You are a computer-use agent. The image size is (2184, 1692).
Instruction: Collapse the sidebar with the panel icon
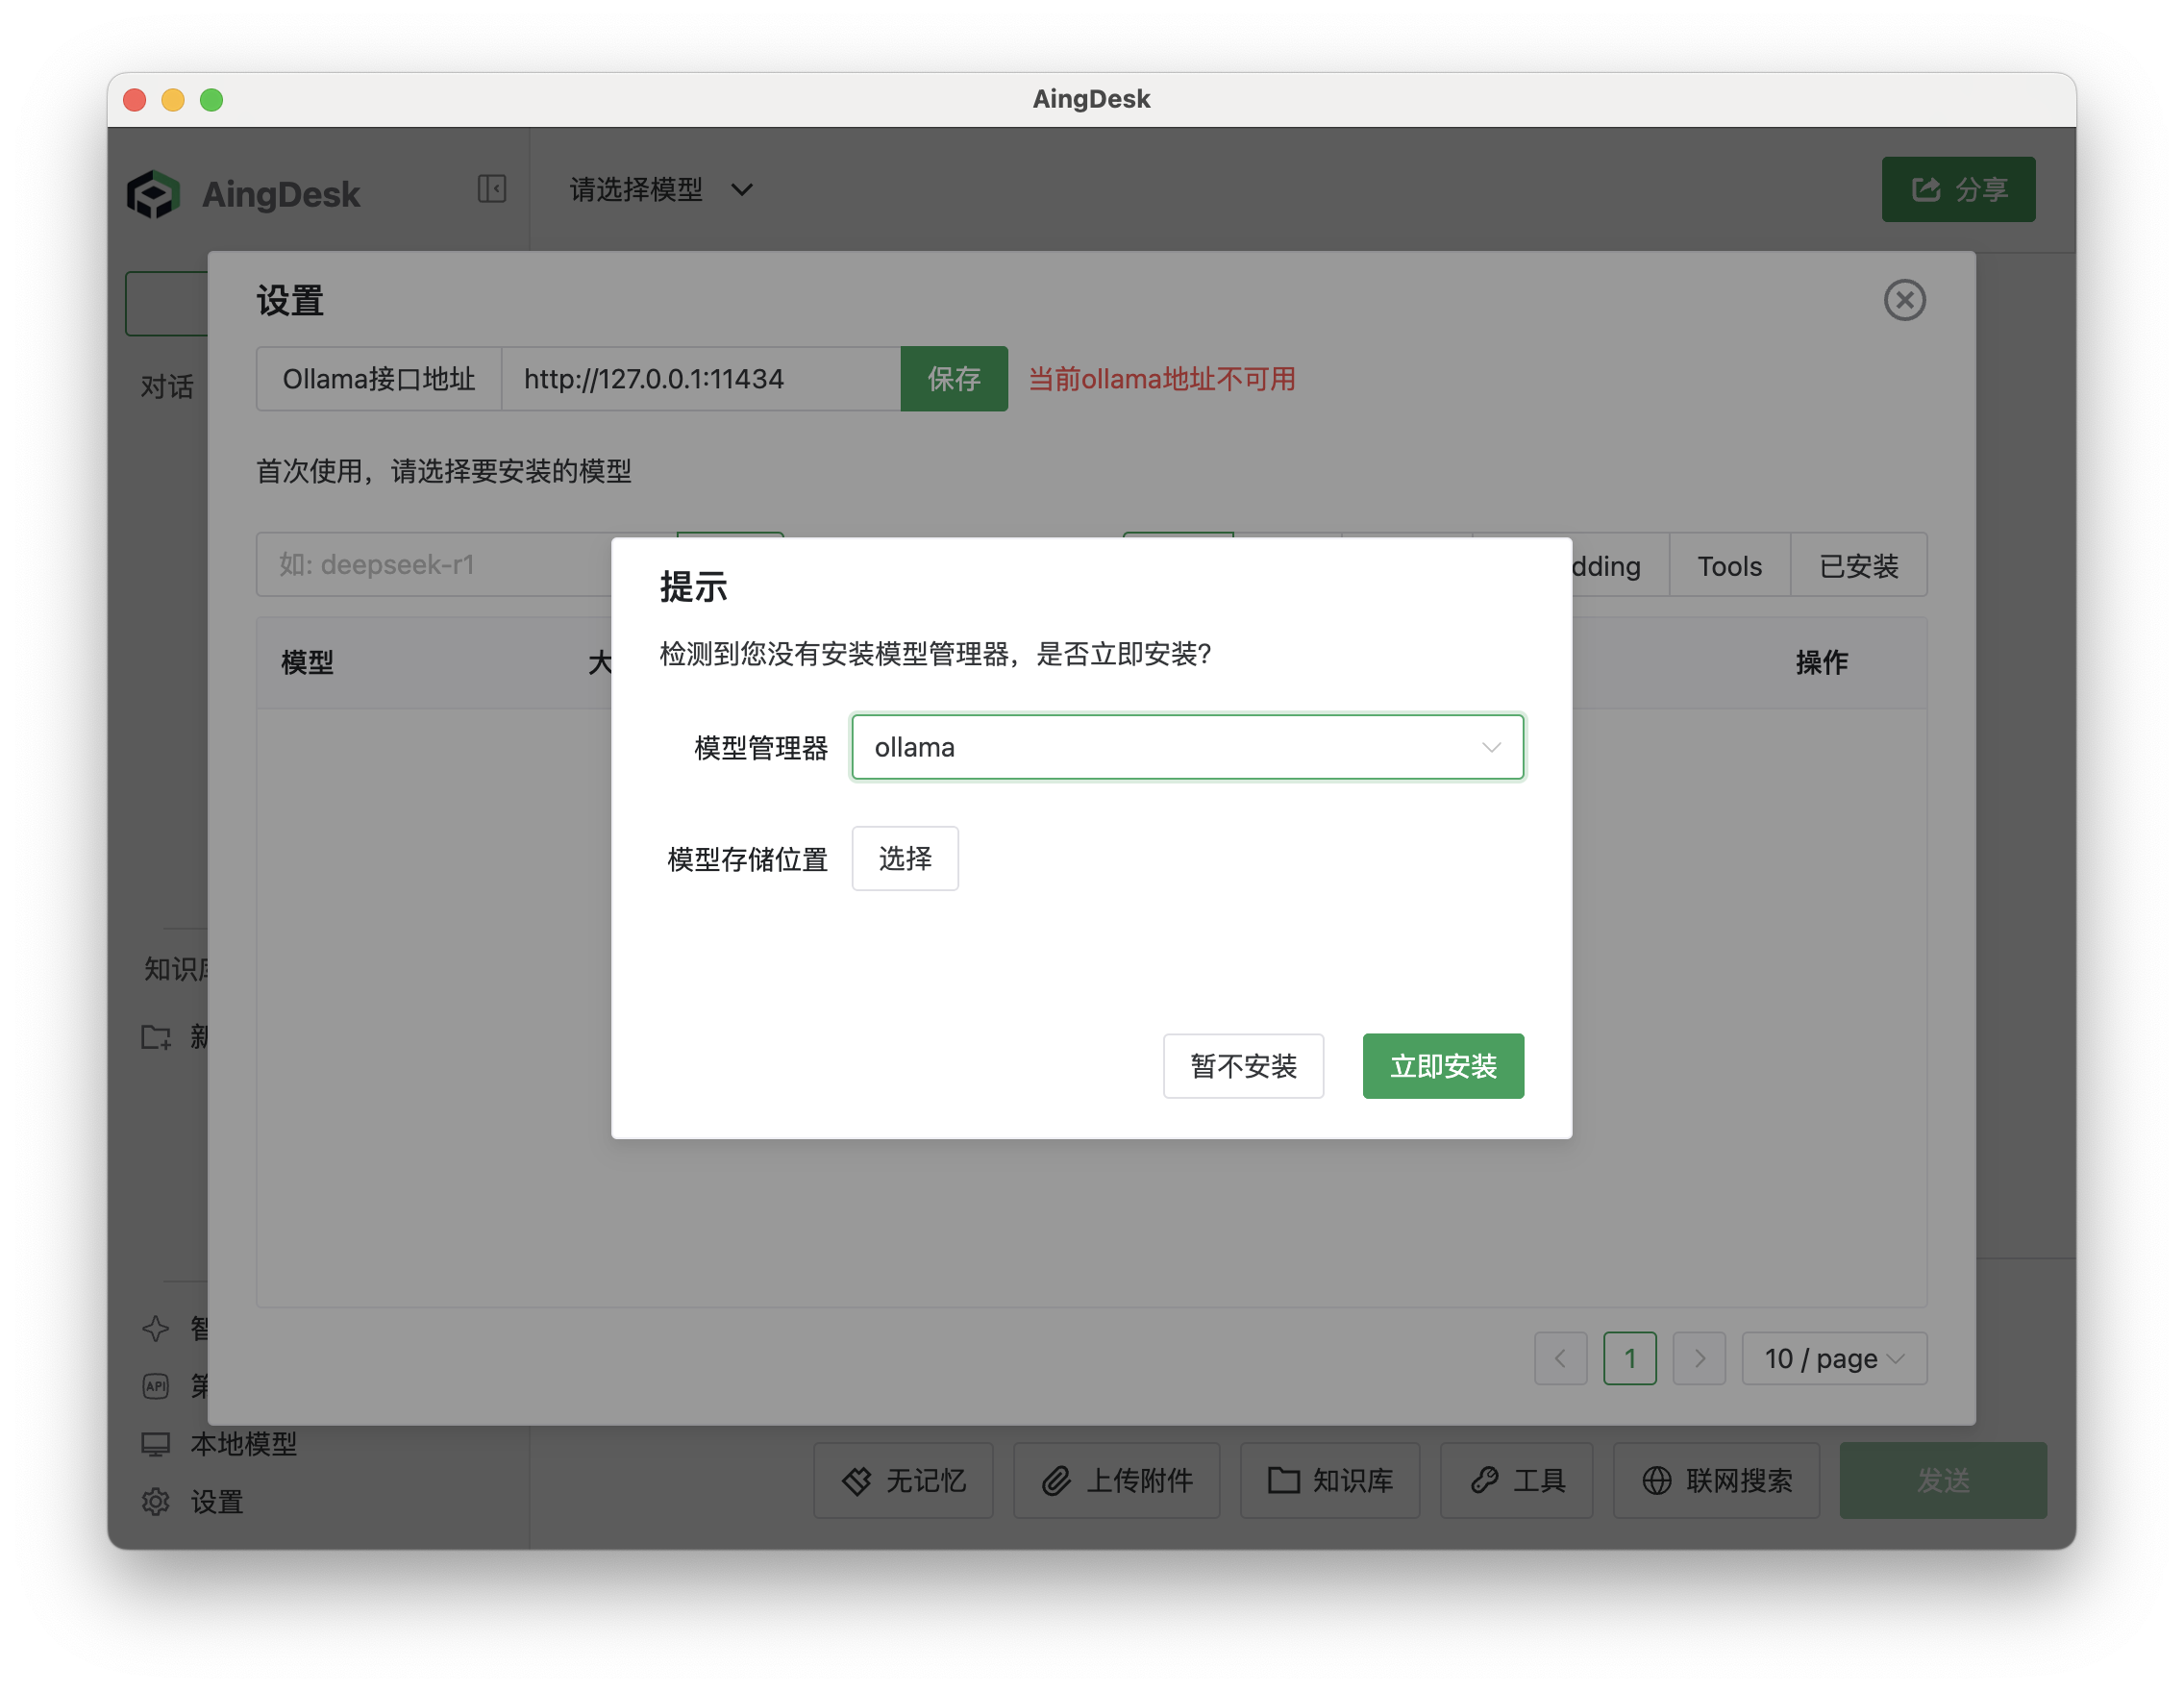tap(491, 188)
